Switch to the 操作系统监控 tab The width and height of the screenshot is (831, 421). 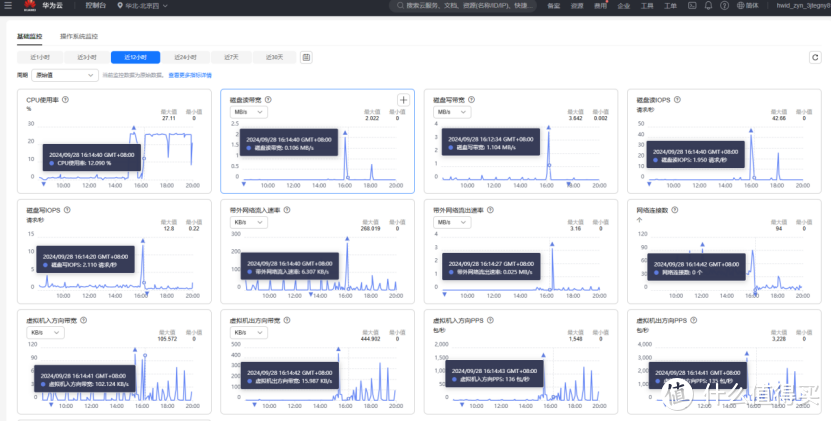click(79, 36)
